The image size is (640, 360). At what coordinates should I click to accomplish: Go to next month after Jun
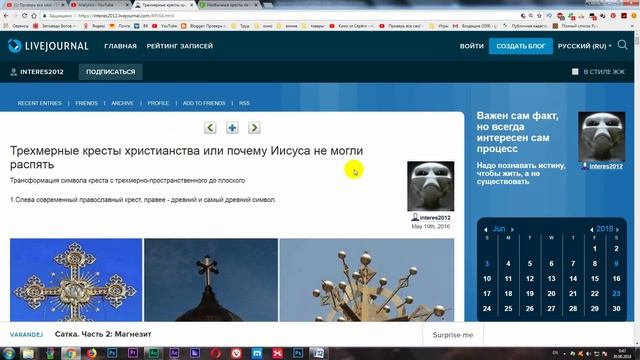coord(512,230)
